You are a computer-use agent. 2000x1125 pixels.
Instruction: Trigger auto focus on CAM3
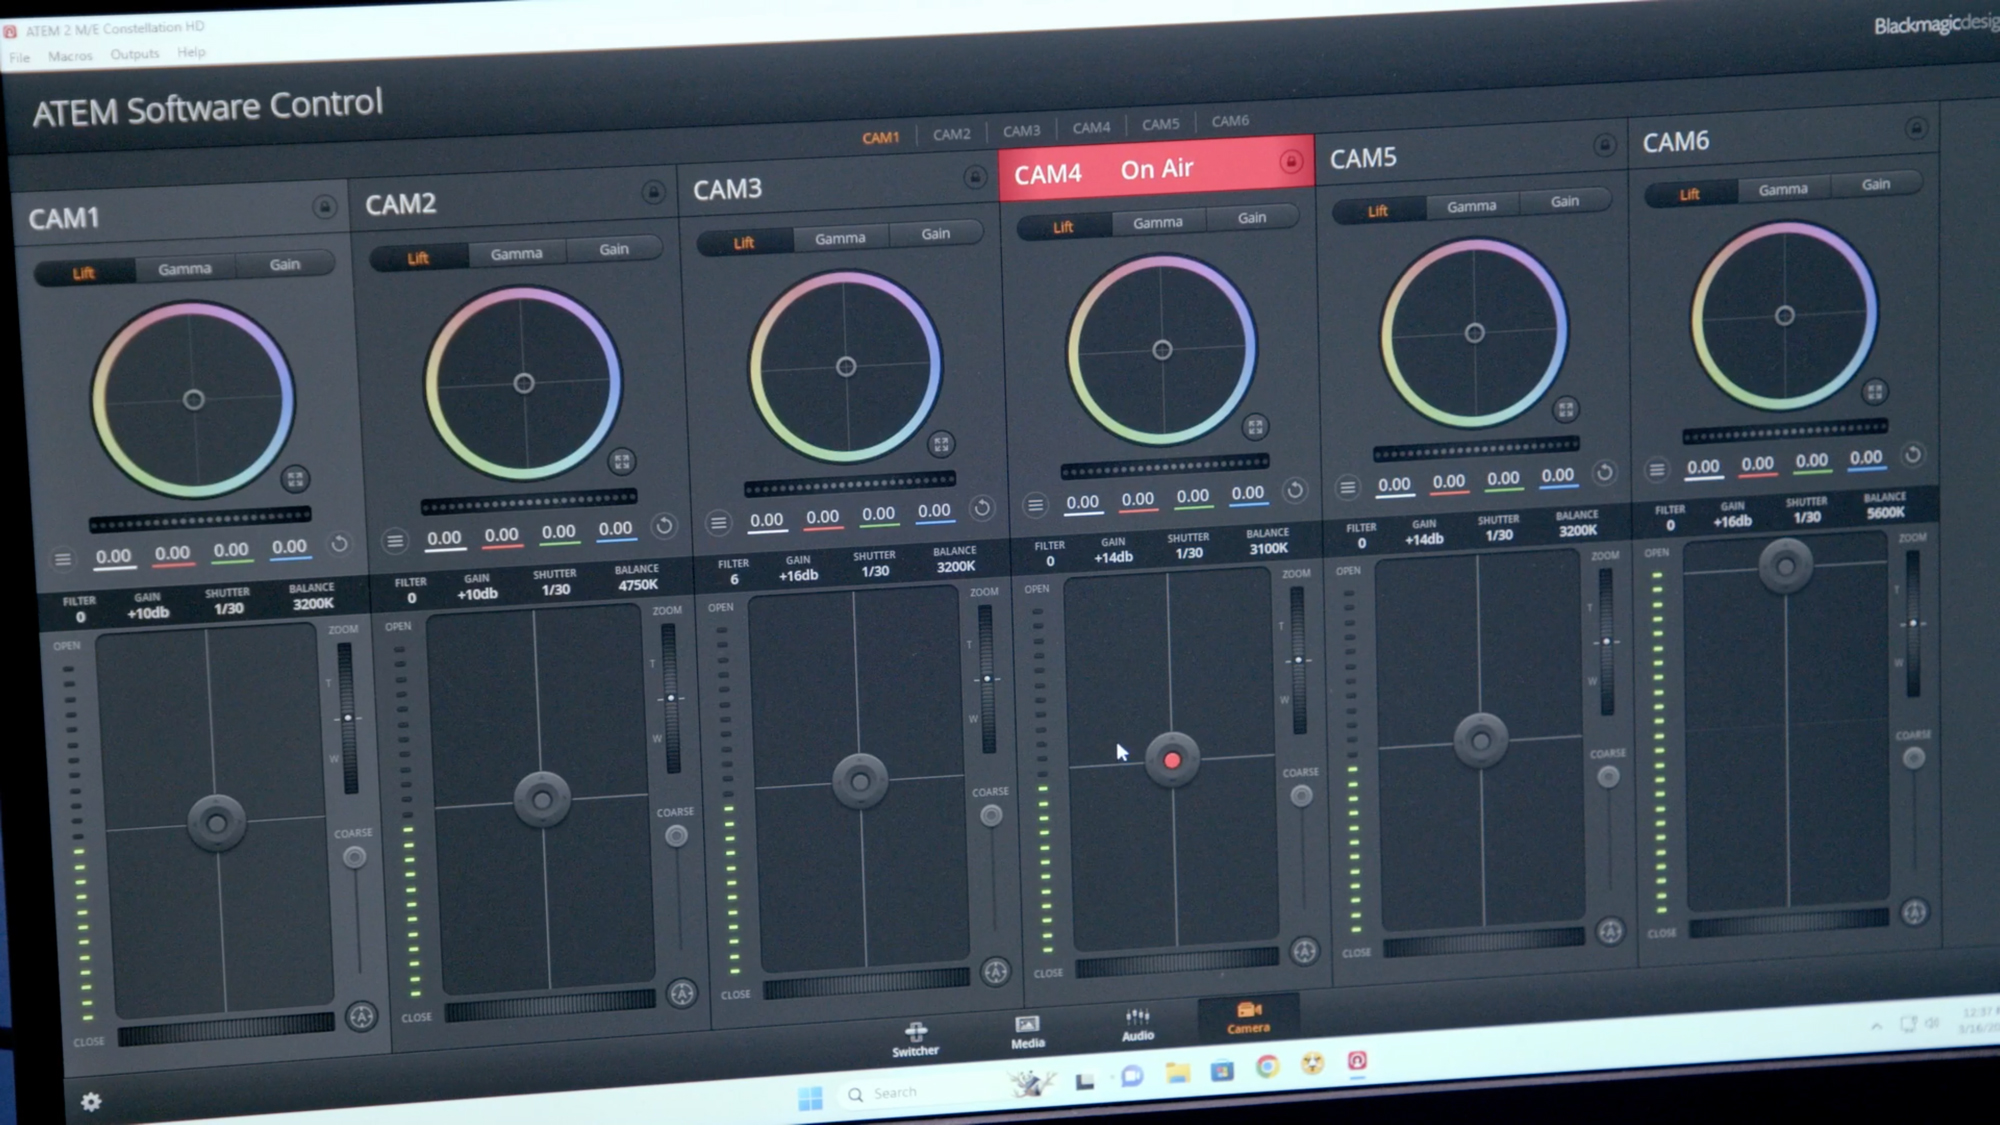coord(995,972)
